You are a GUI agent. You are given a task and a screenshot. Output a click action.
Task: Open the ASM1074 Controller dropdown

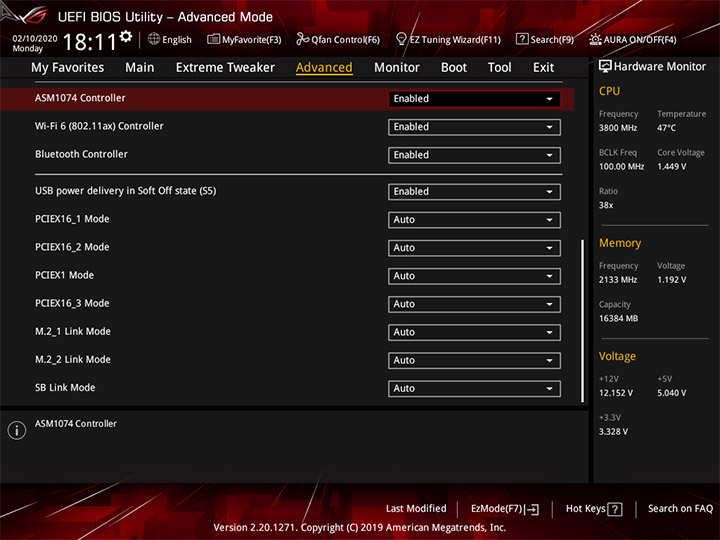(x=474, y=99)
